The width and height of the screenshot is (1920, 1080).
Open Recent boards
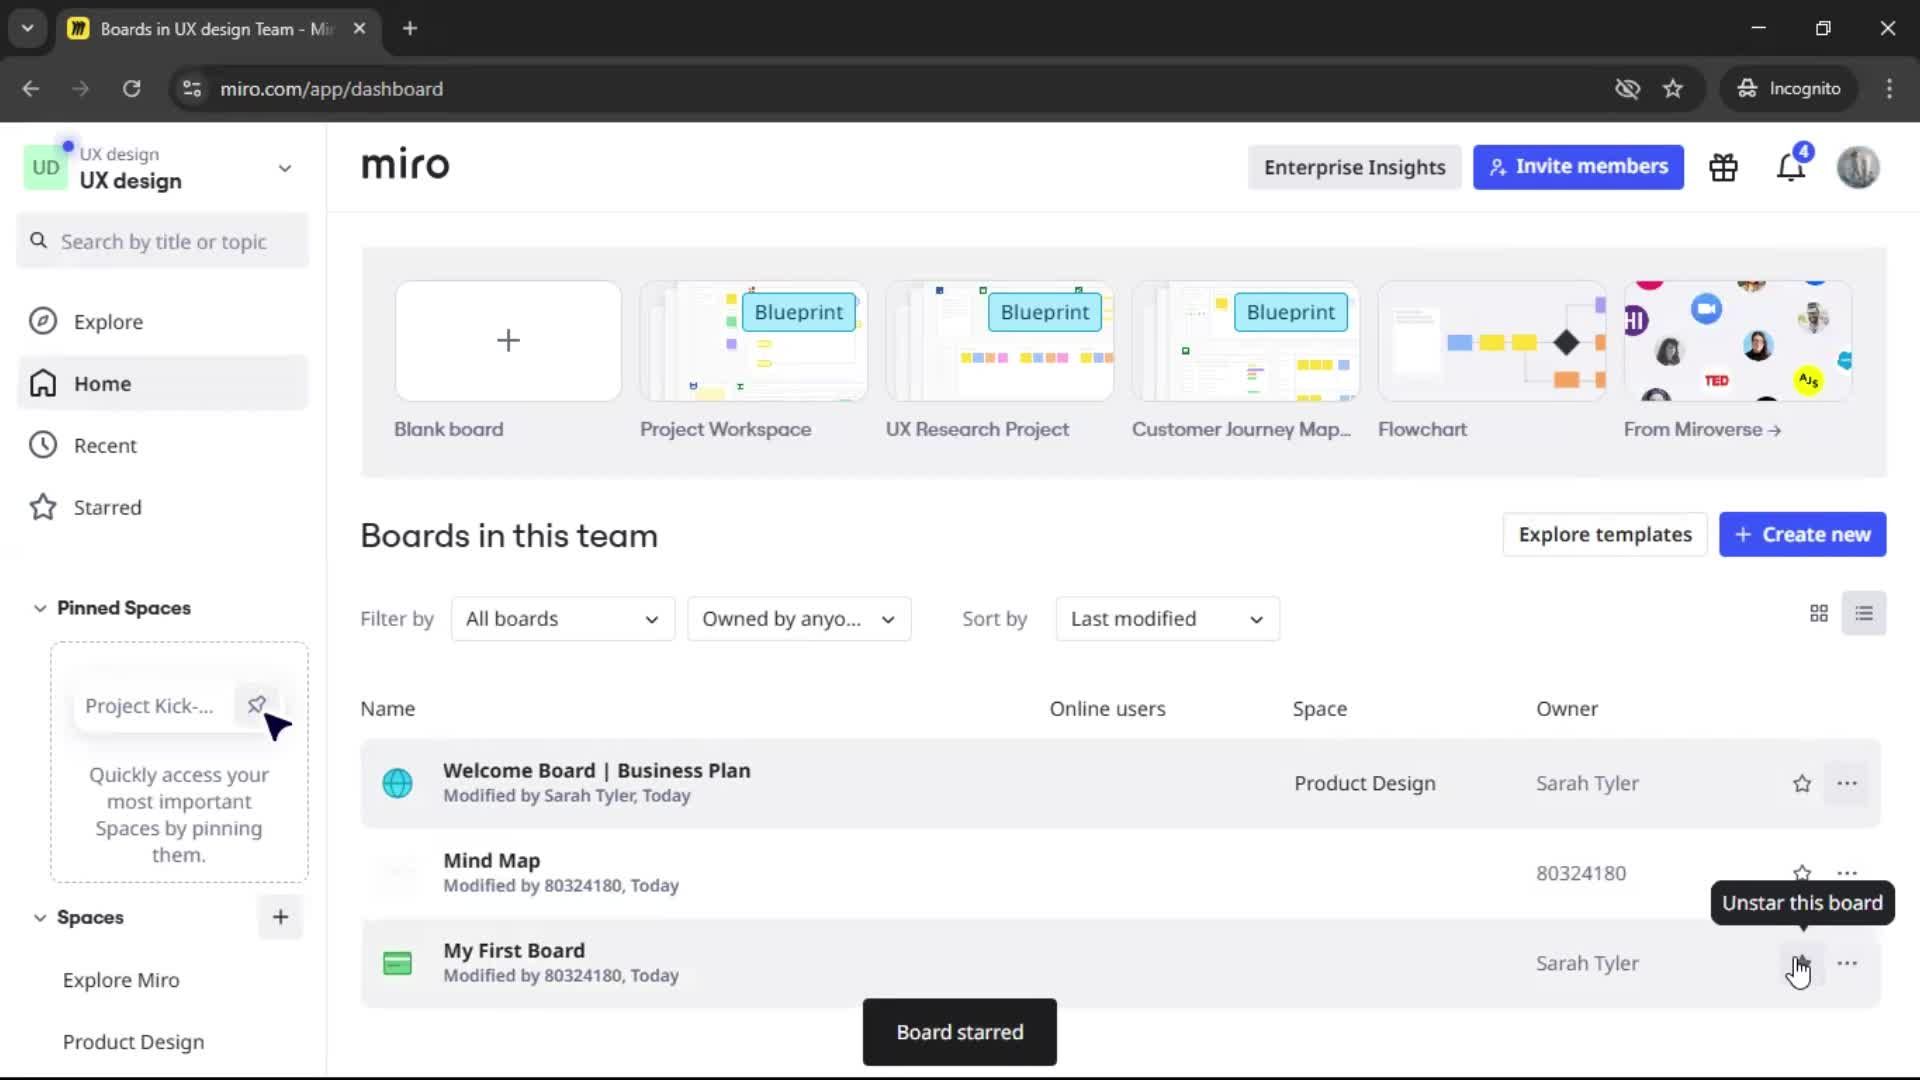coord(163,445)
